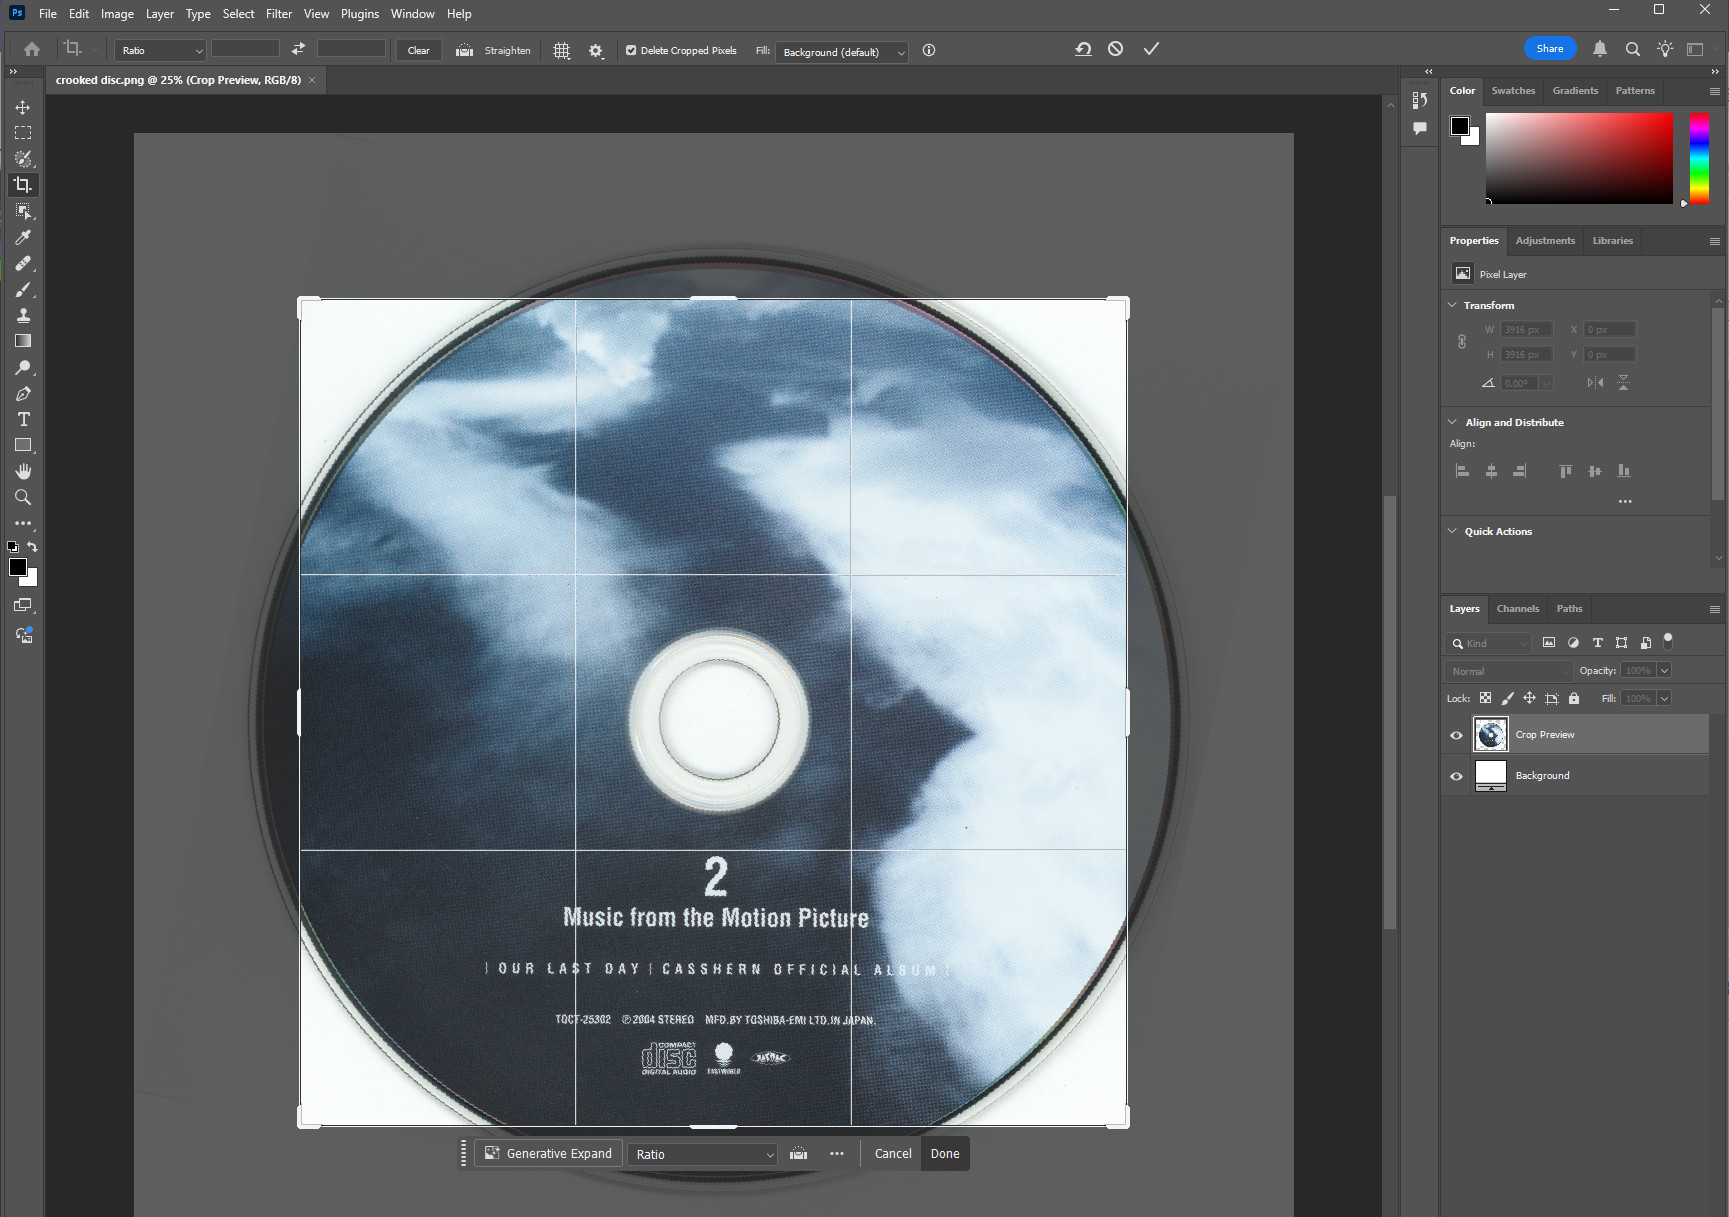Select the Zoom tool in toolbar
Image resolution: width=1729 pixels, height=1217 pixels.
23,497
